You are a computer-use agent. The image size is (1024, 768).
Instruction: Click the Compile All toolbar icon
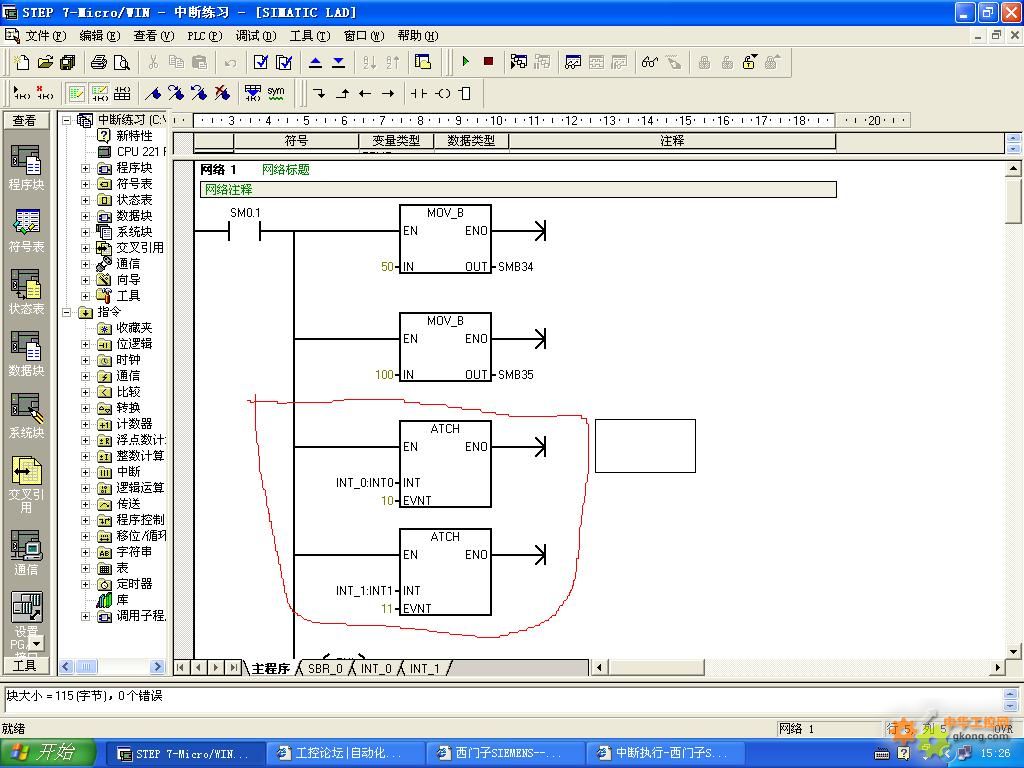click(x=284, y=62)
